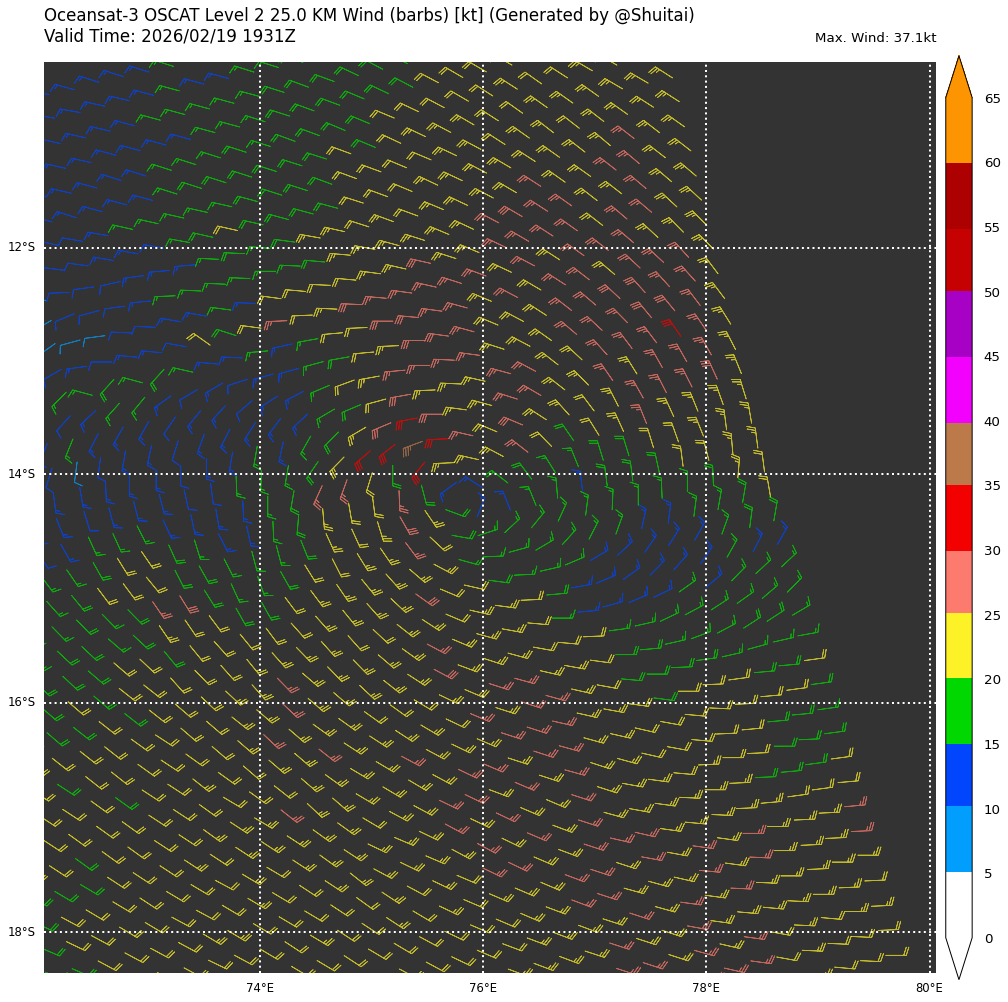Viewport: 1008px width, 1002px height.
Task: Click the Oceansat-3 OSCAT chart title
Action: pyautogui.click(x=369, y=16)
